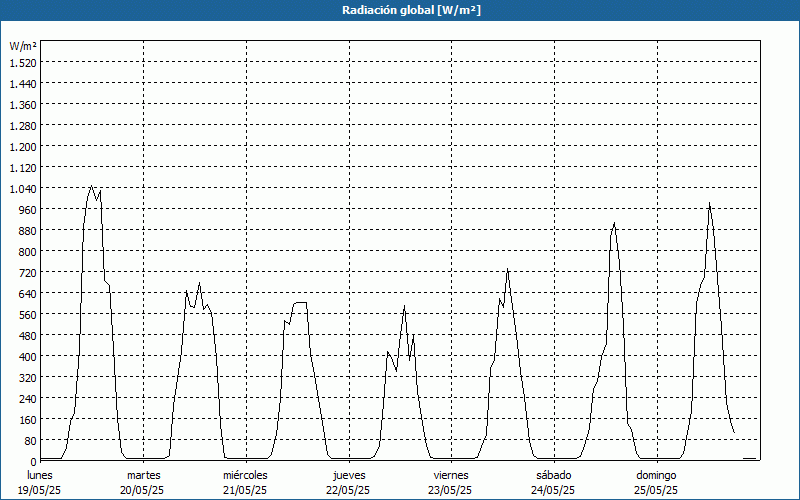The height and width of the screenshot is (500, 800).
Task: Click the 19/05/25 date label
Action: pos(39,491)
